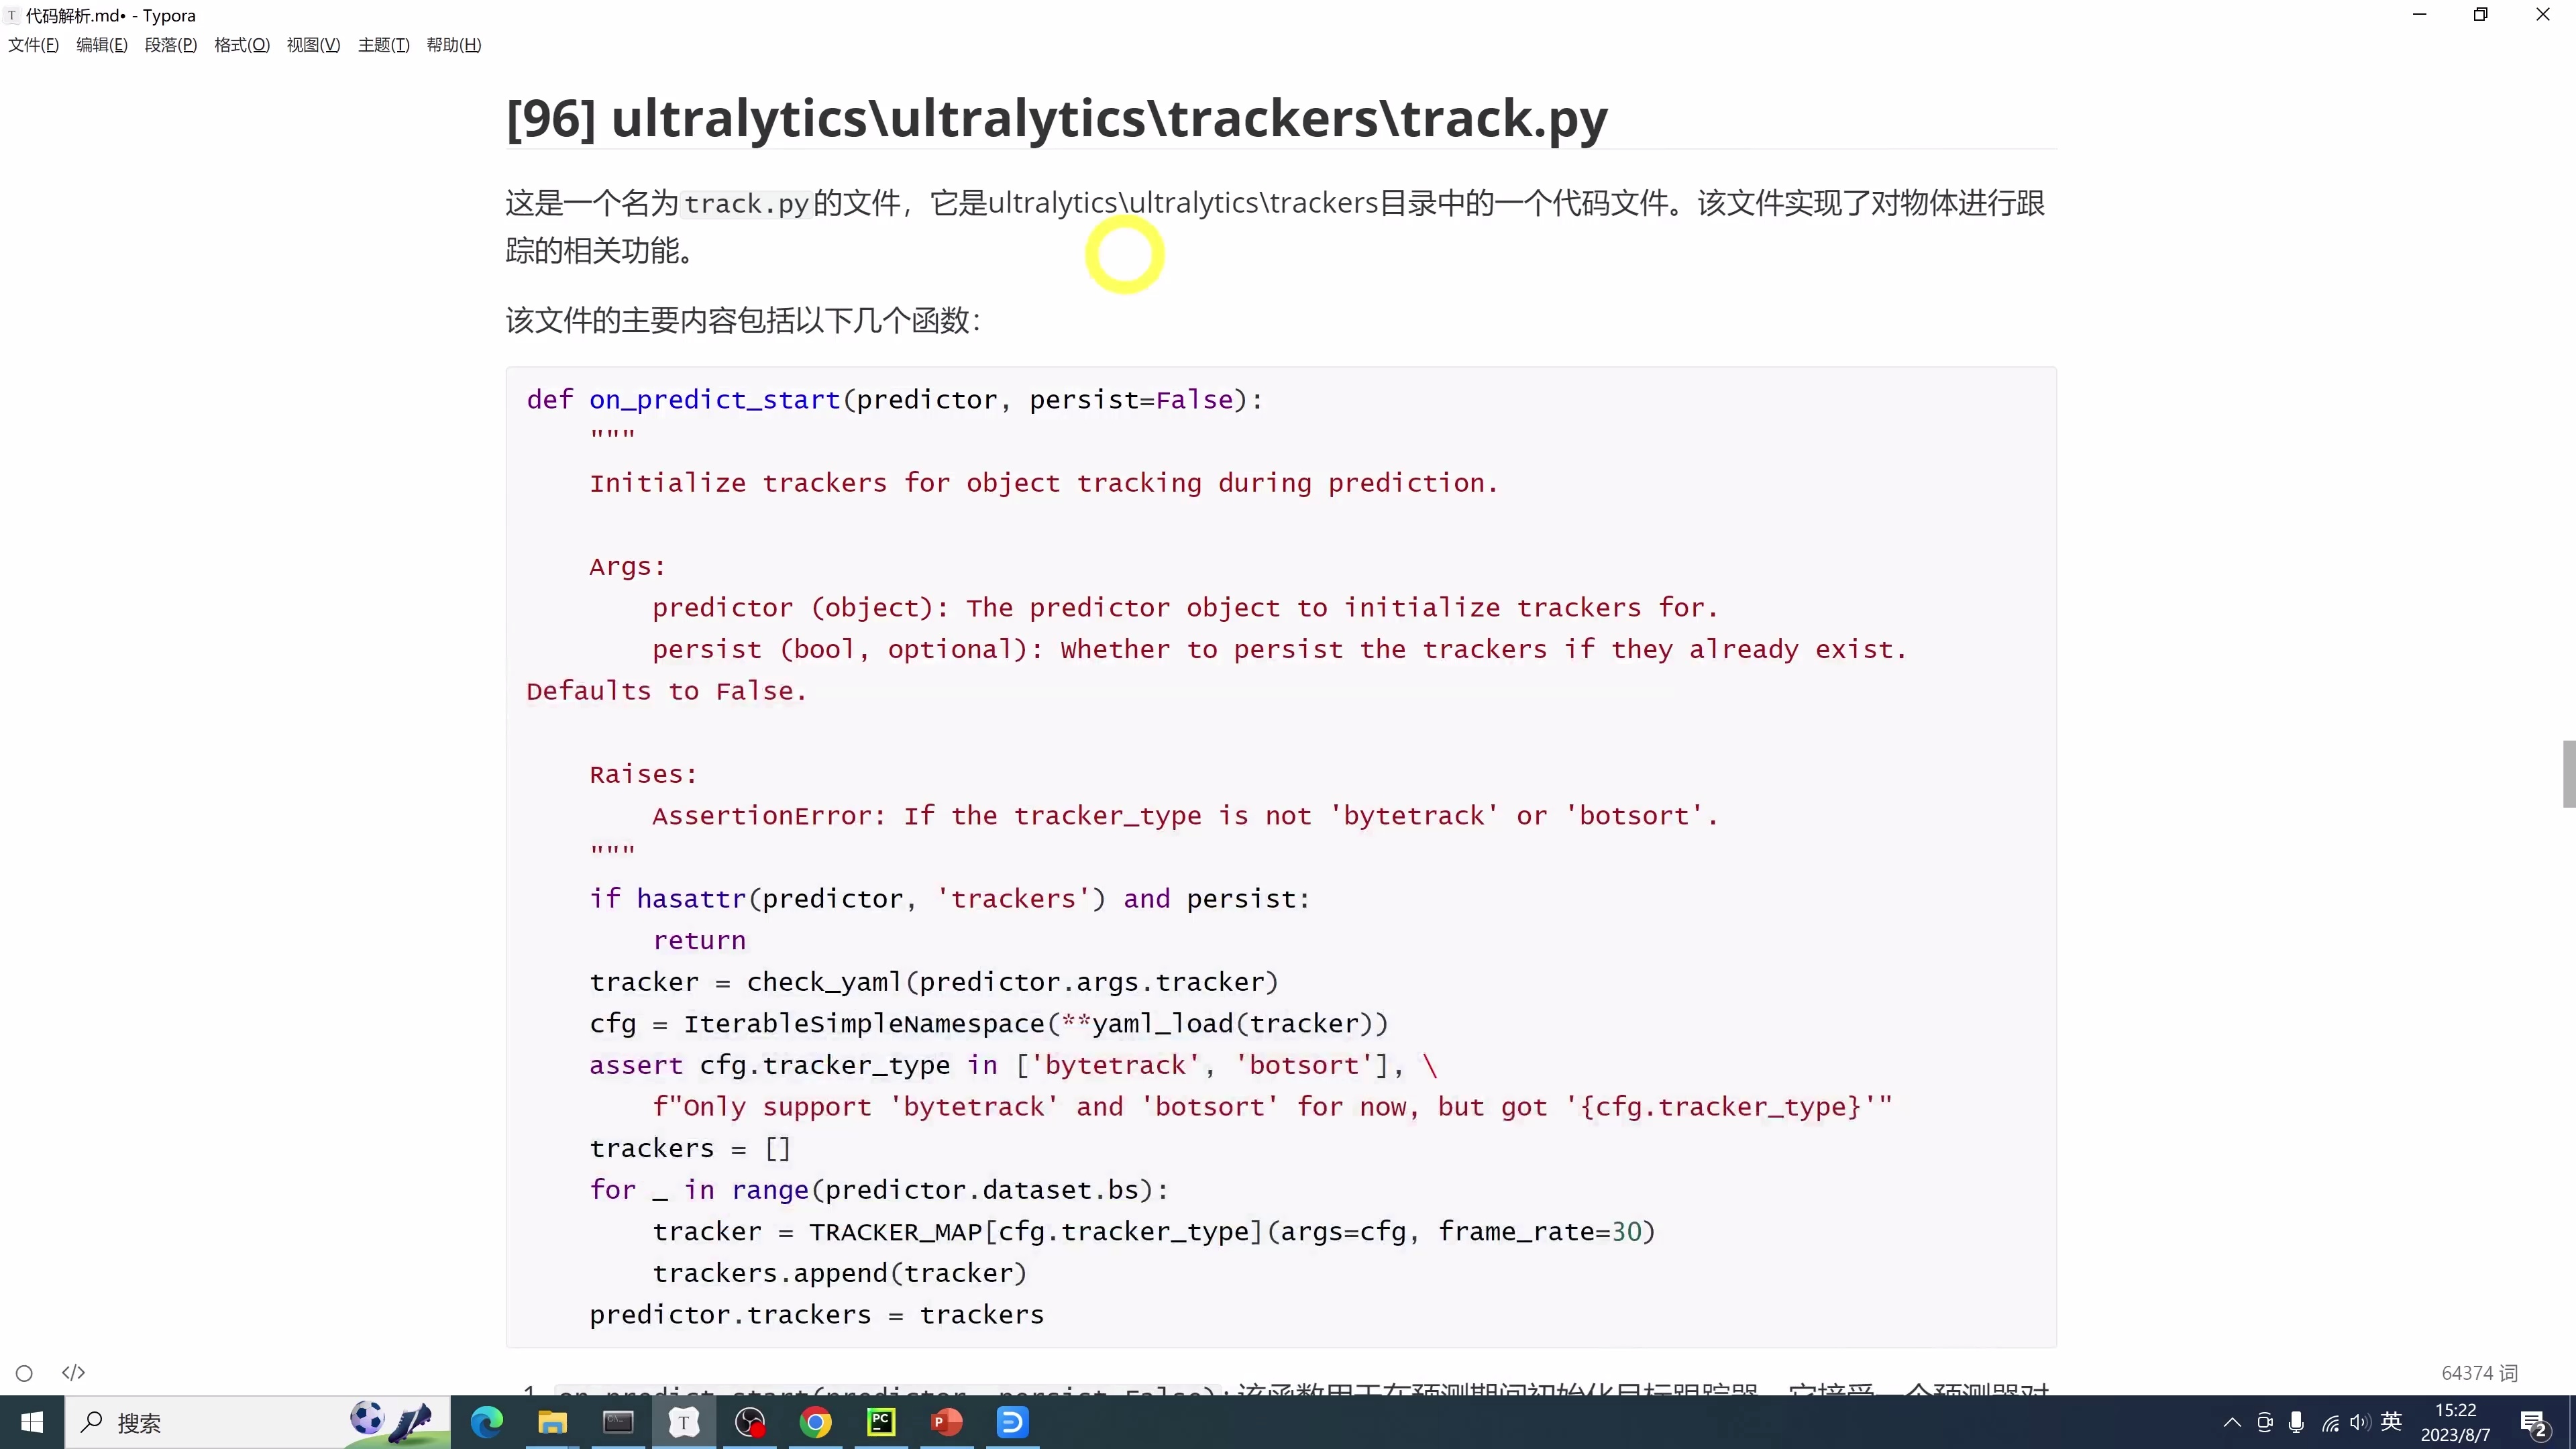The image size is (2576, 1449).
Task: Toggle source code mode icon
Action: point(73,1372)
